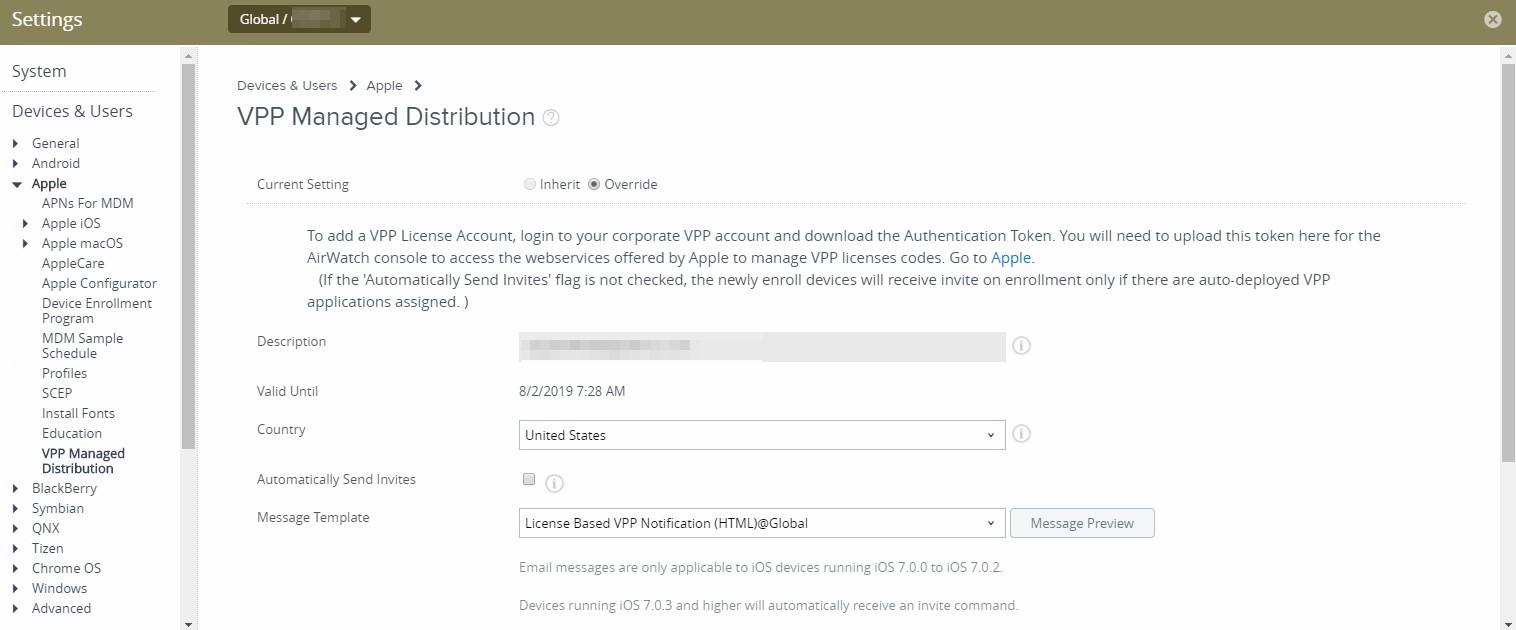Image resolution: width=1516 pixels, height=630 pixels.
Task: Click info icon next to Automatically Send Invites
Action: 554,484
